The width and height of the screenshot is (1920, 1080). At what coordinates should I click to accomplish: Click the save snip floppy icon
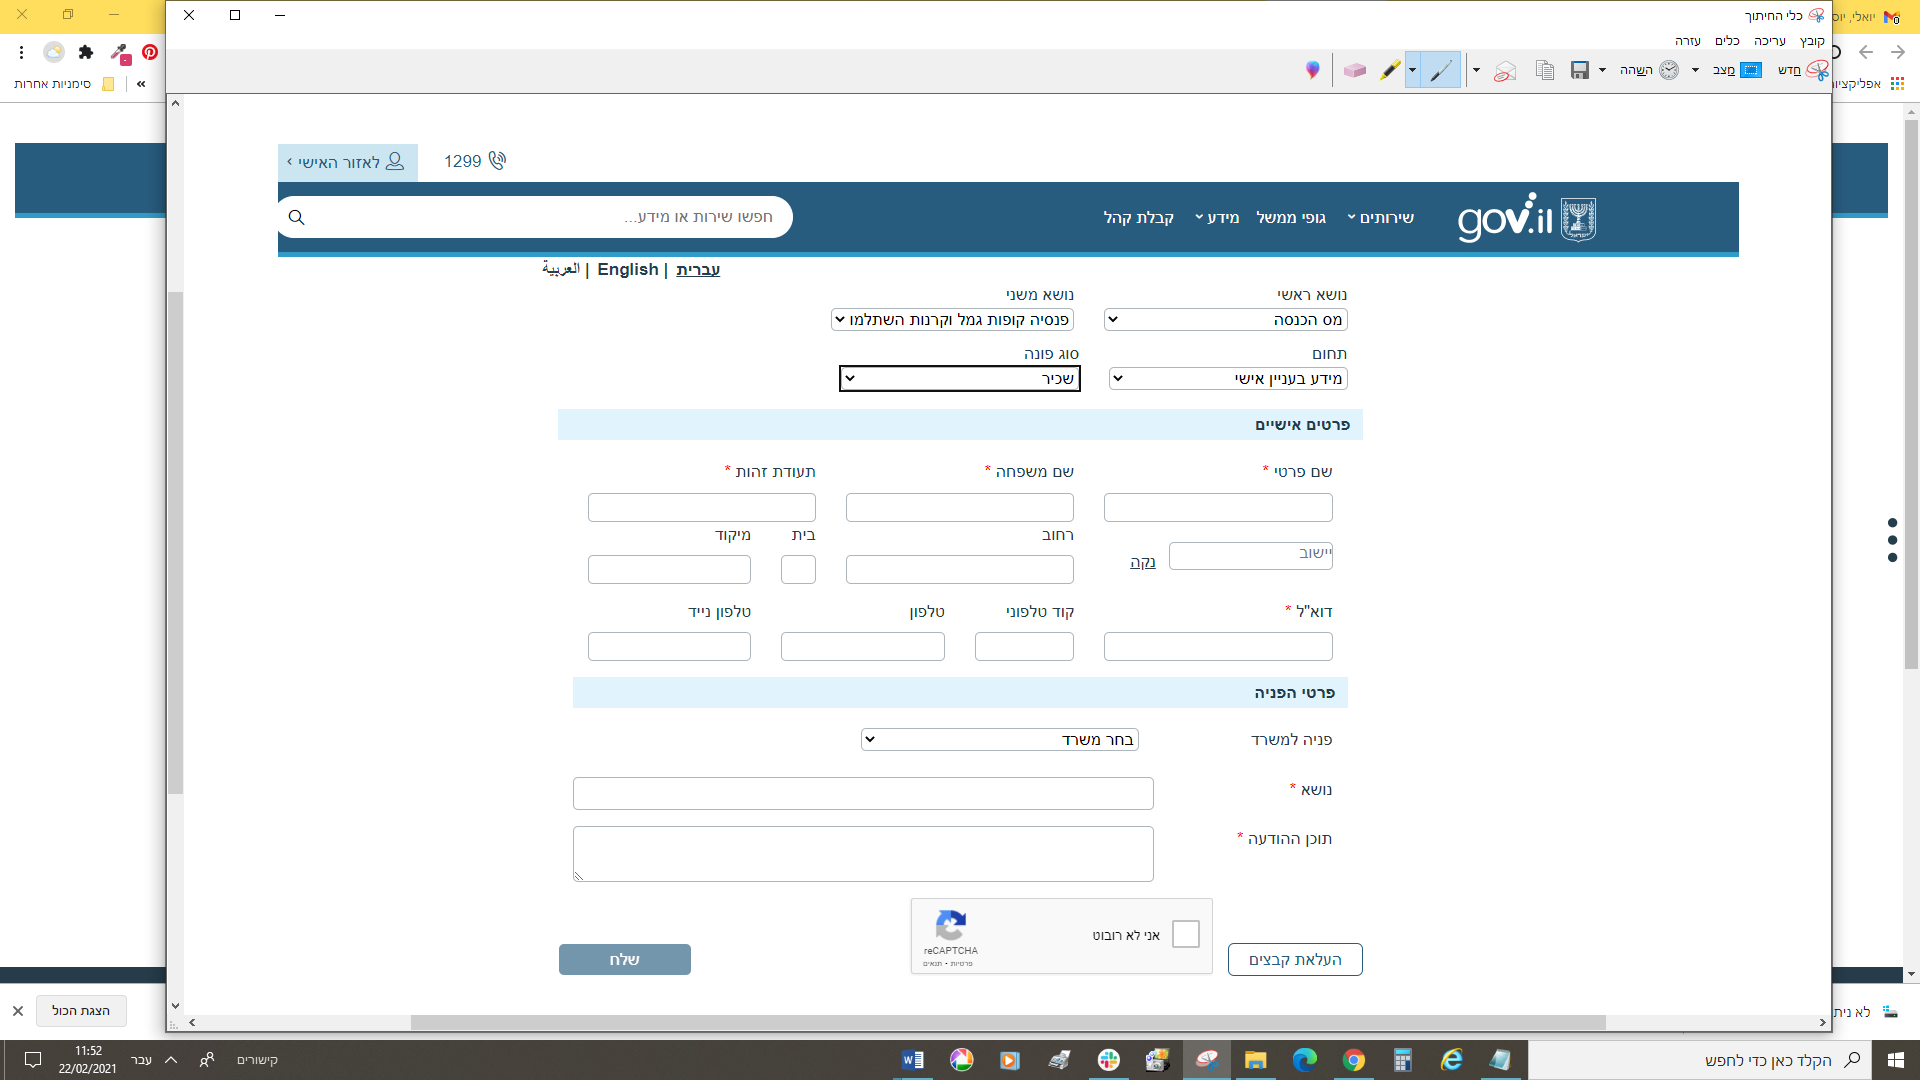[x=1580, y=70]
